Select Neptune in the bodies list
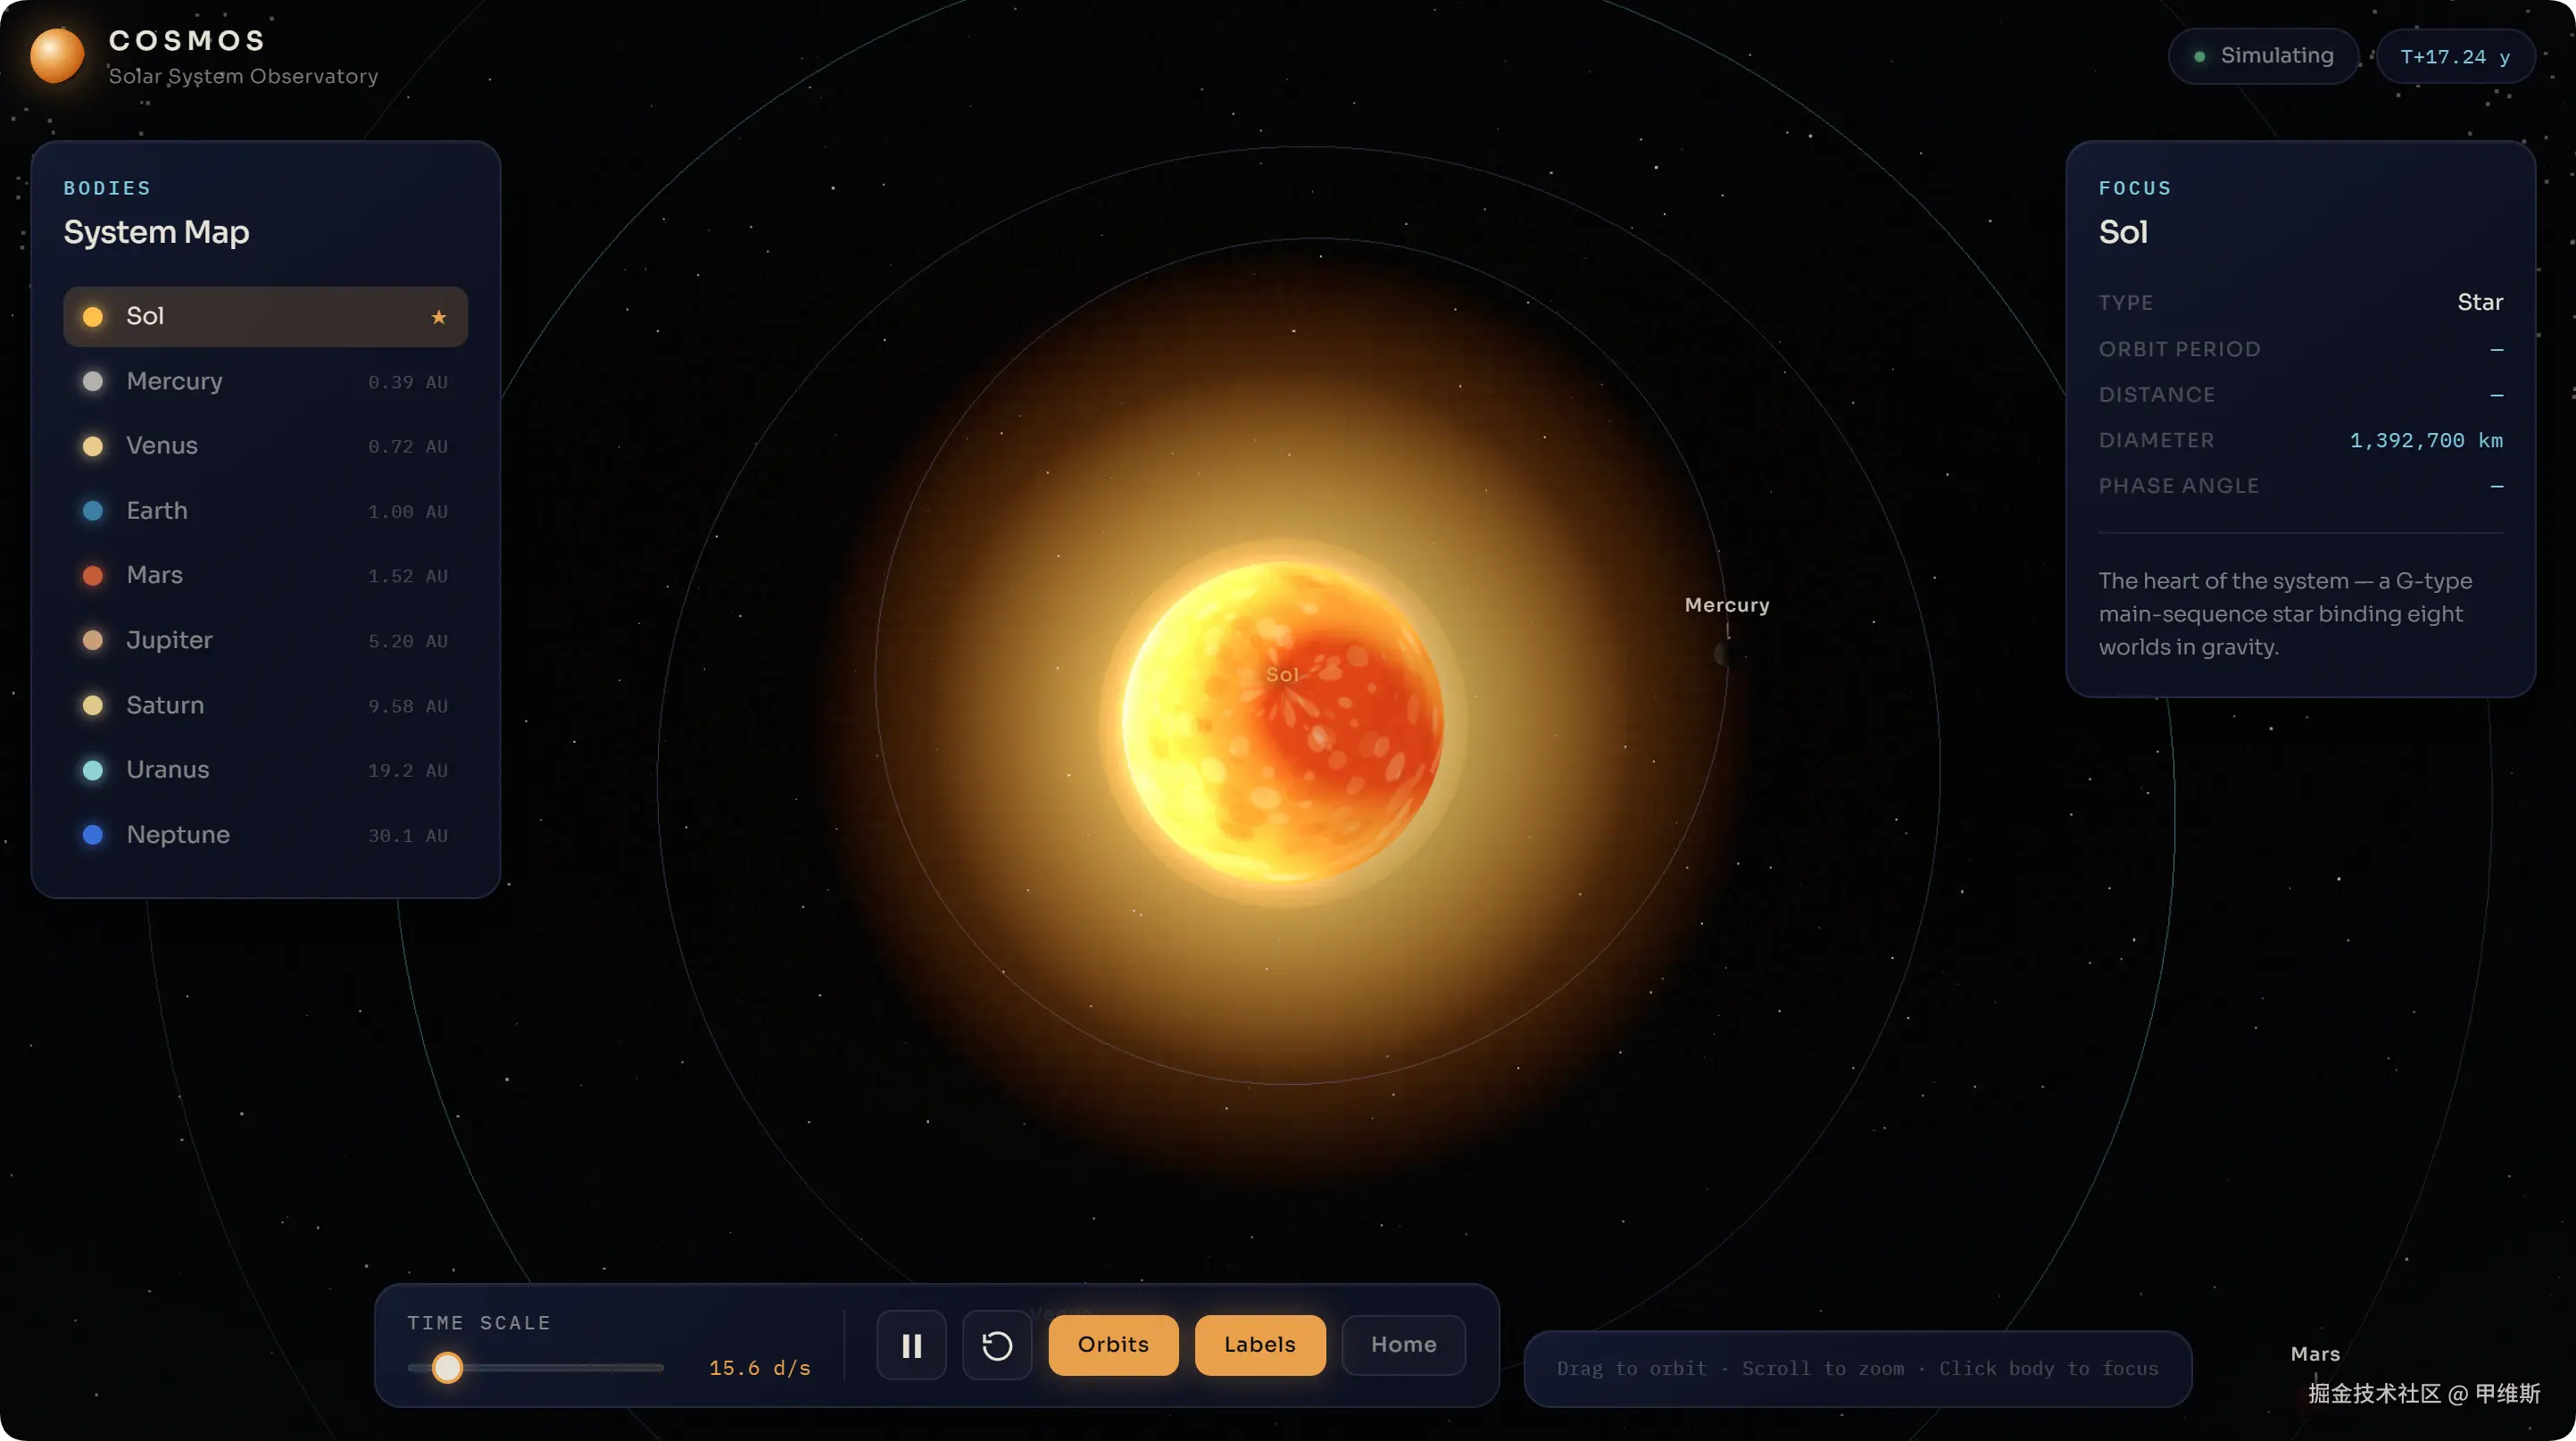Screen dimensions: 2576x1441 tap(265, 834)
